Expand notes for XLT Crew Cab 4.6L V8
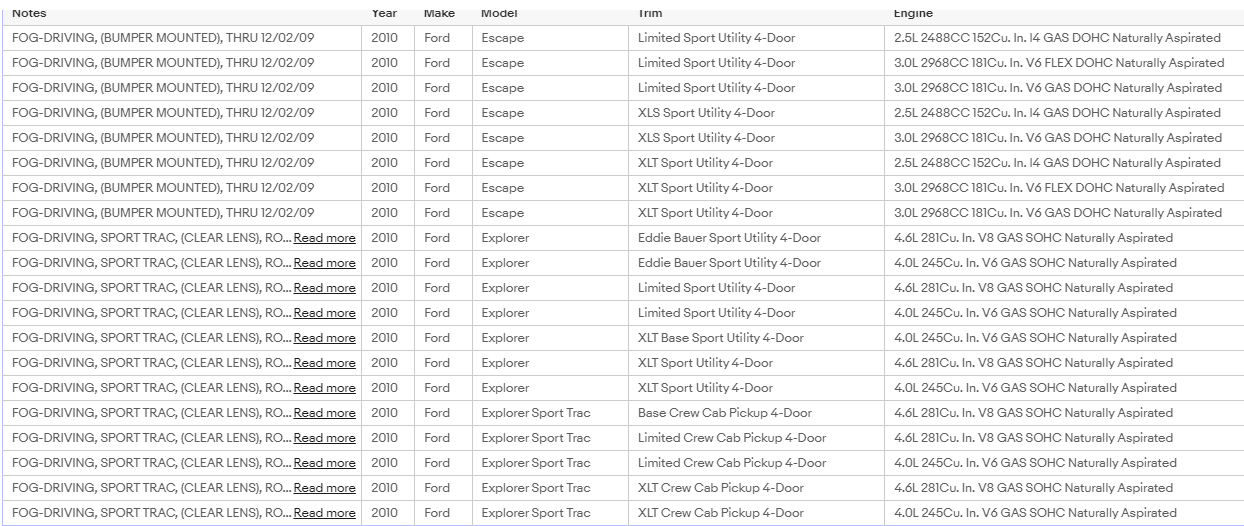Viewport: 1244px width, 526px height. click(x=324, y=488)
